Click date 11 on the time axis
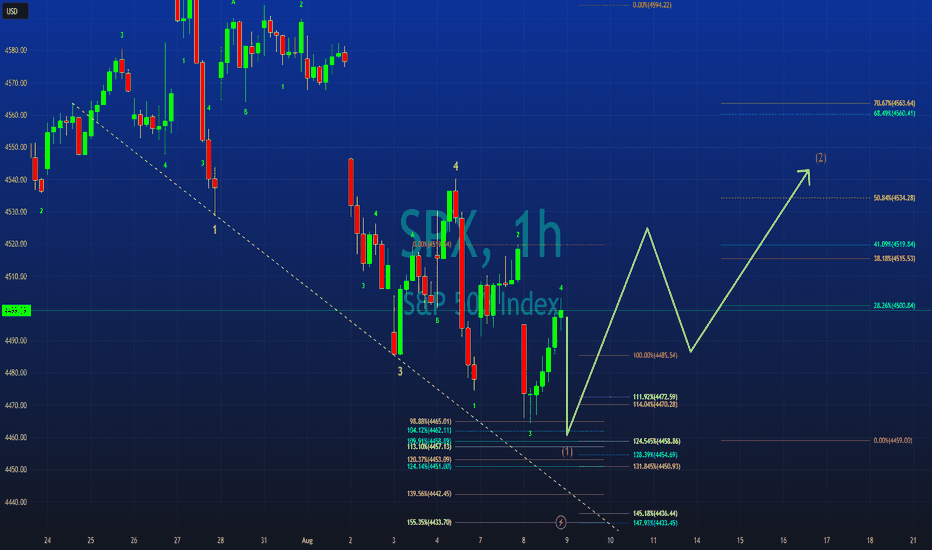Viewport: 932px width, 550px height. 653,540
